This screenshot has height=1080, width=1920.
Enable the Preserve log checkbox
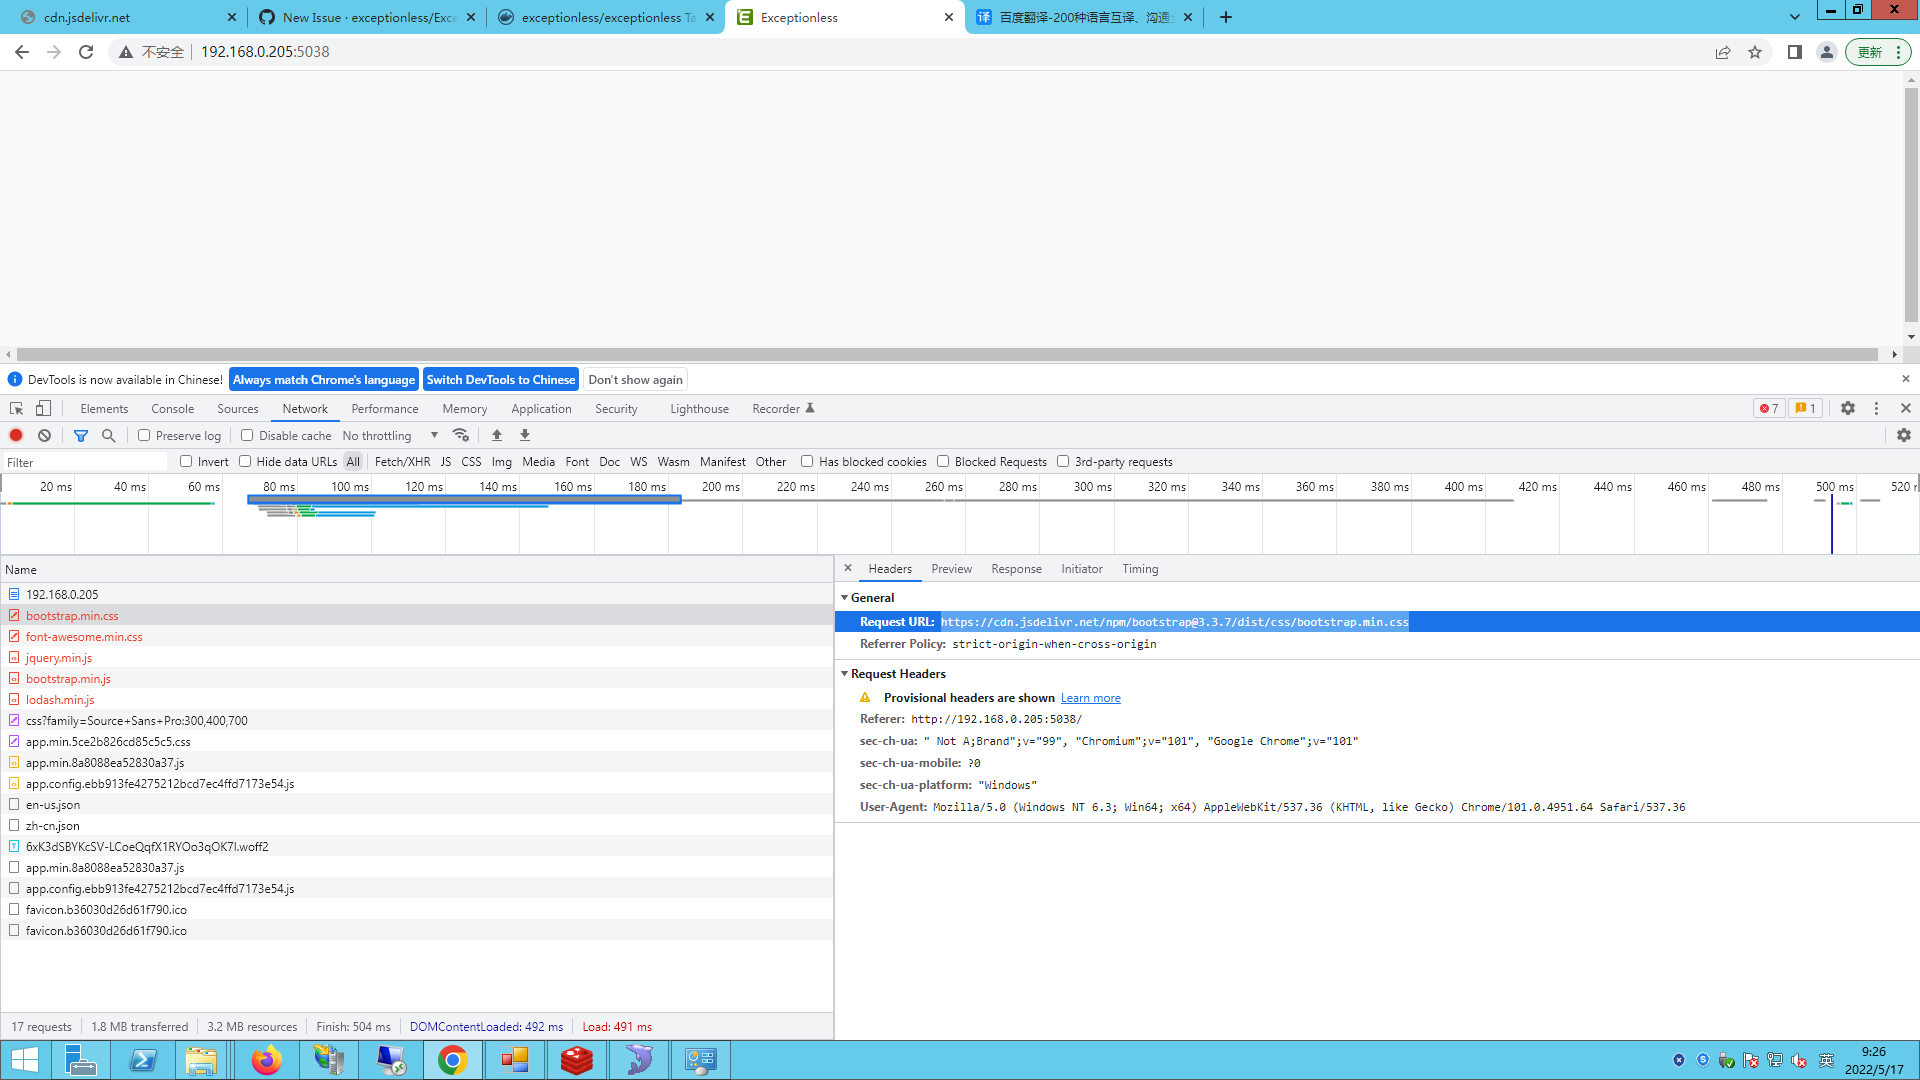coord(145,435)
